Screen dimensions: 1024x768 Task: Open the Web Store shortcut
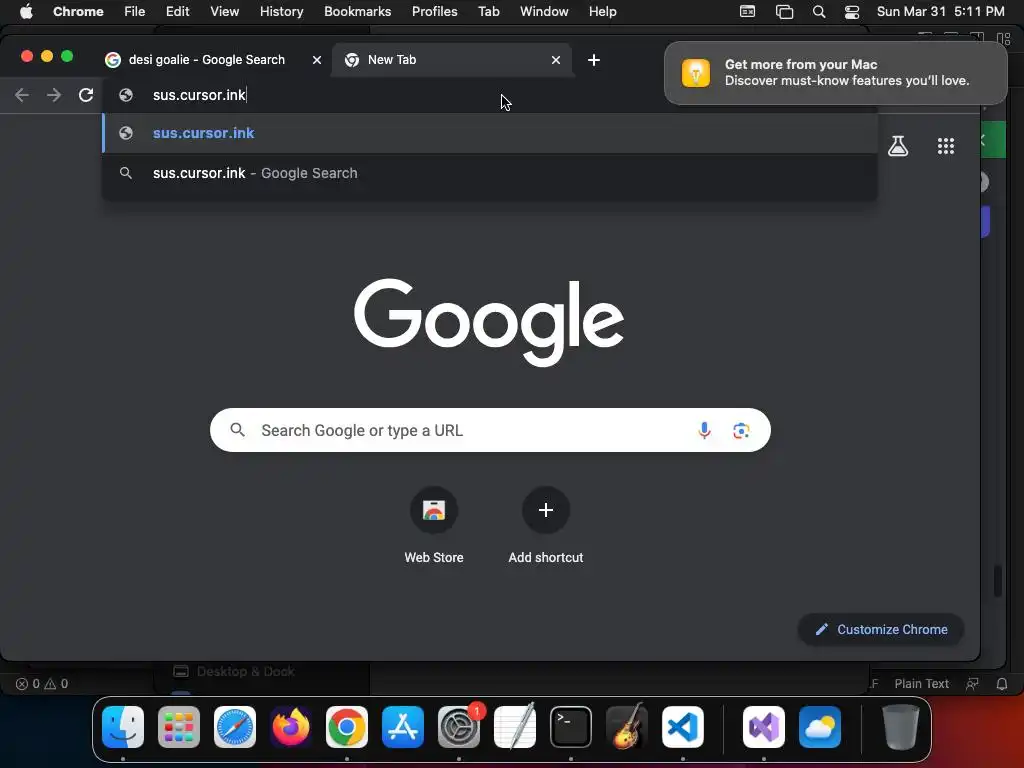[434, 526]
